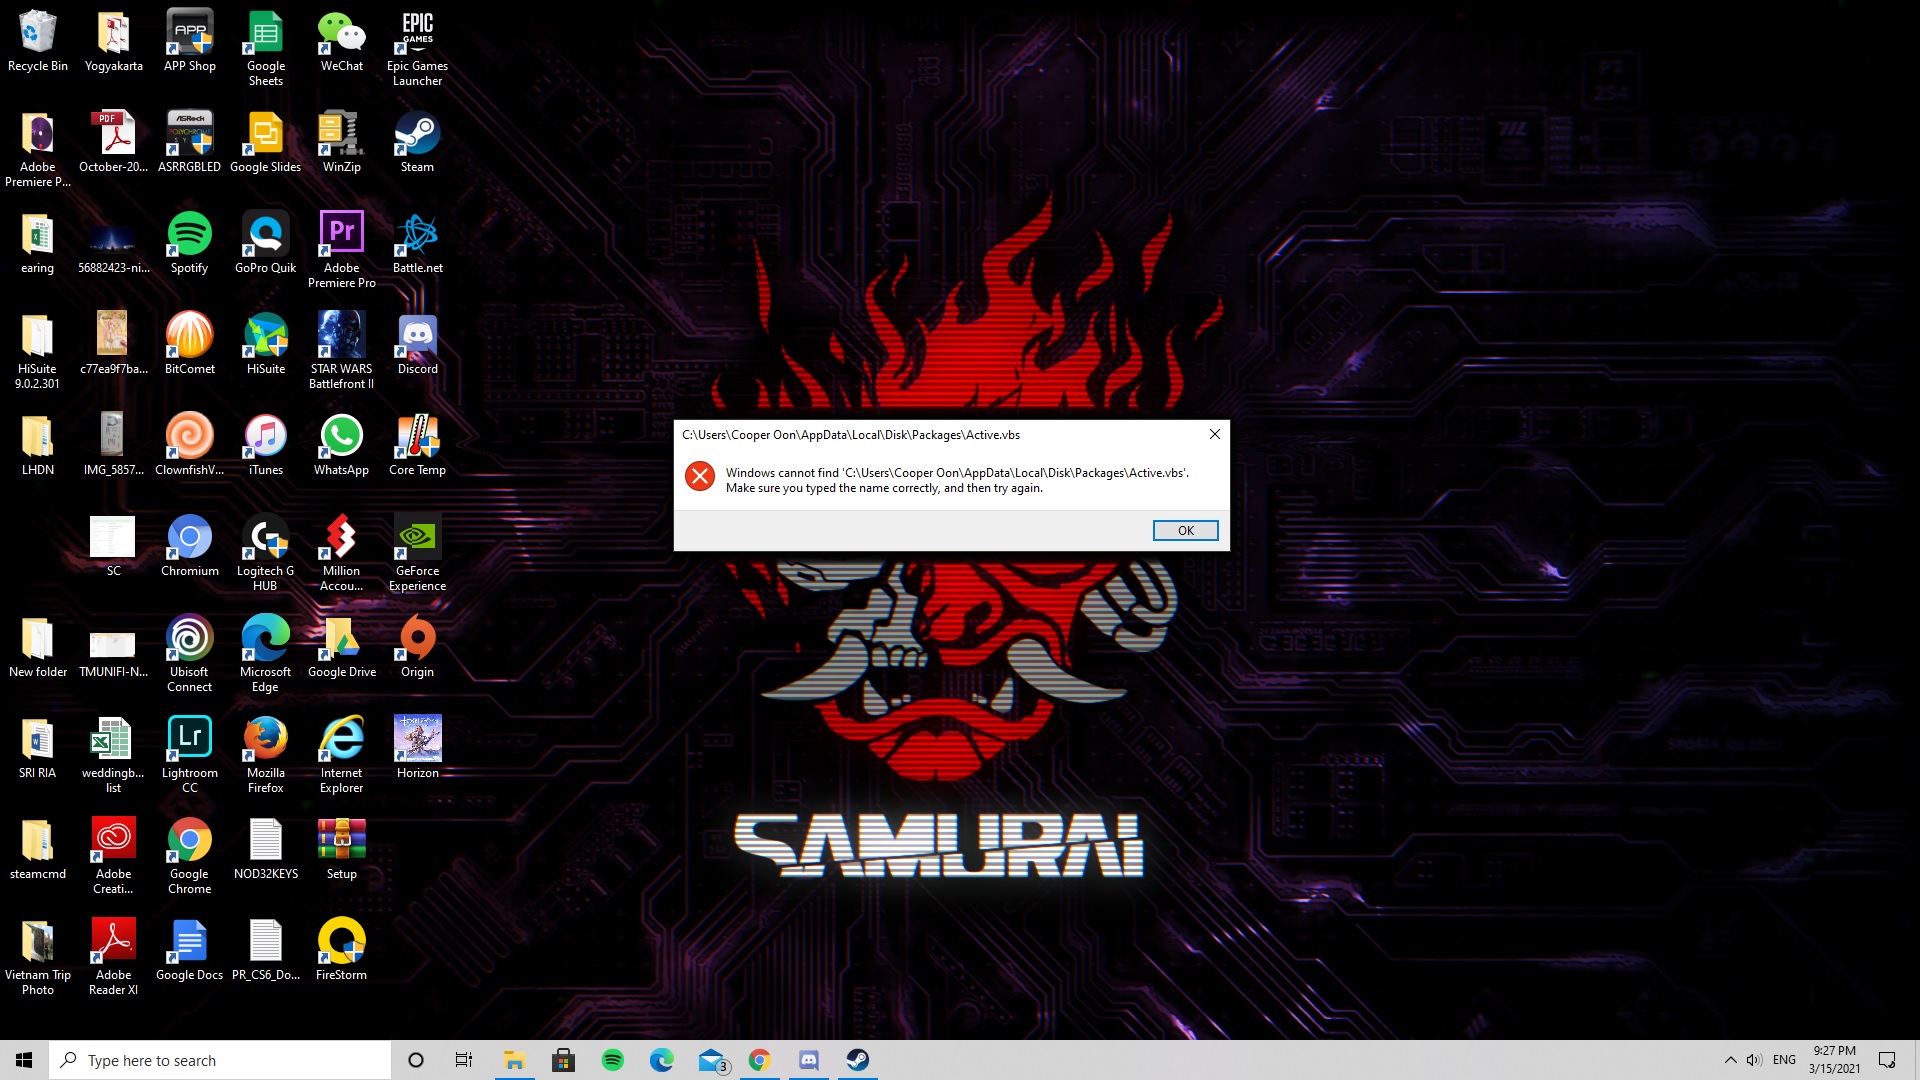Viewport: 1920px width, 1080px height.
Task: Select the steamcmd folder
Action: pyautogui.click(x=38, y=850)
